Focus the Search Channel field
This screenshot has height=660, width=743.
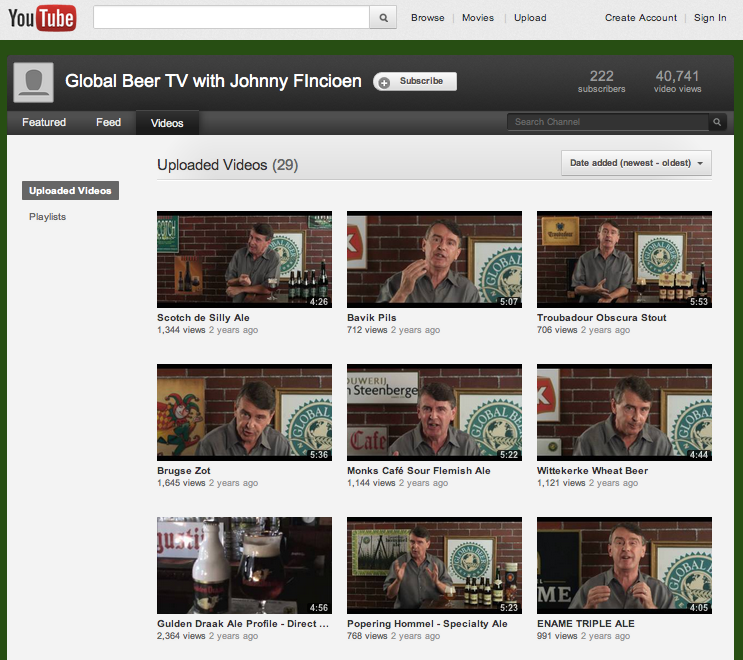(x=608, y=122)
